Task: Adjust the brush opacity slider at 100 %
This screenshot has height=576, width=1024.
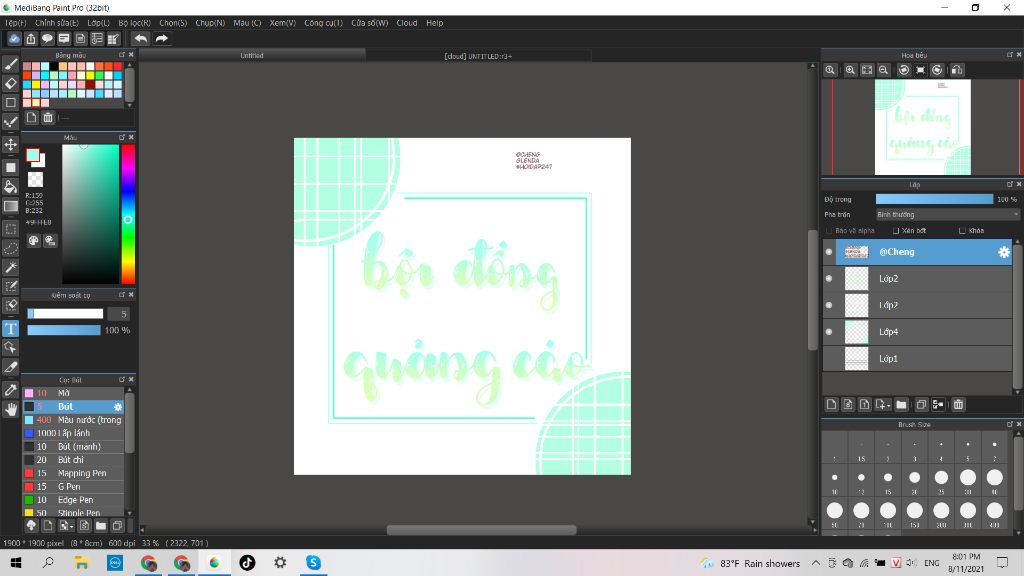Action: [x=64, y=330]
